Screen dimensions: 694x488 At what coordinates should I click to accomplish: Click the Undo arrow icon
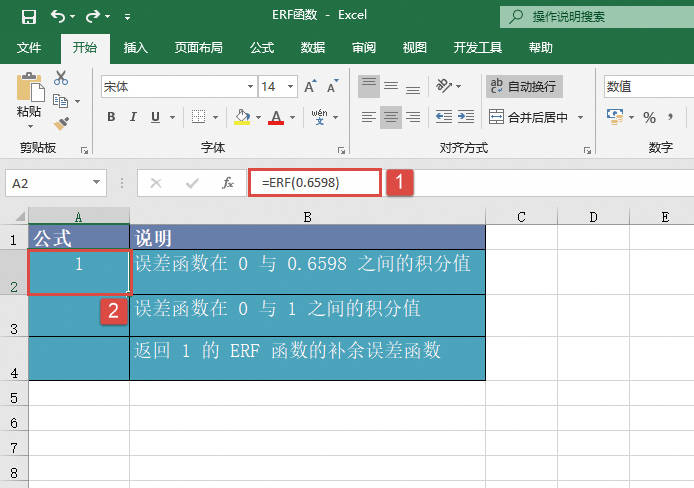58,16
